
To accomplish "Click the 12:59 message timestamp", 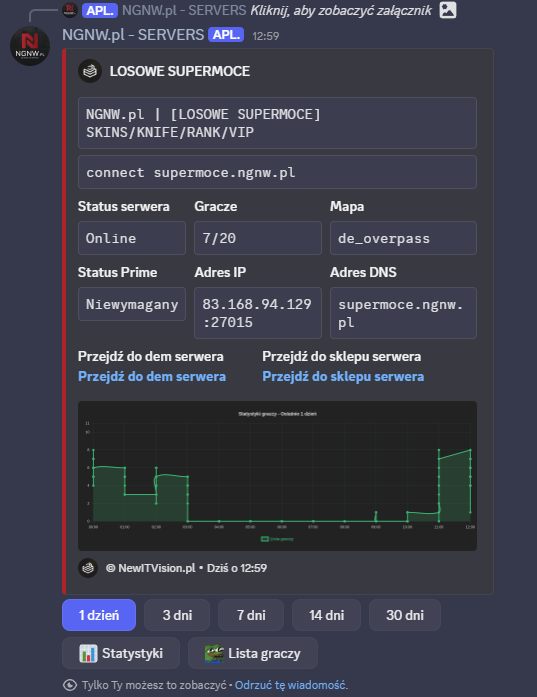I will point(266,36).
